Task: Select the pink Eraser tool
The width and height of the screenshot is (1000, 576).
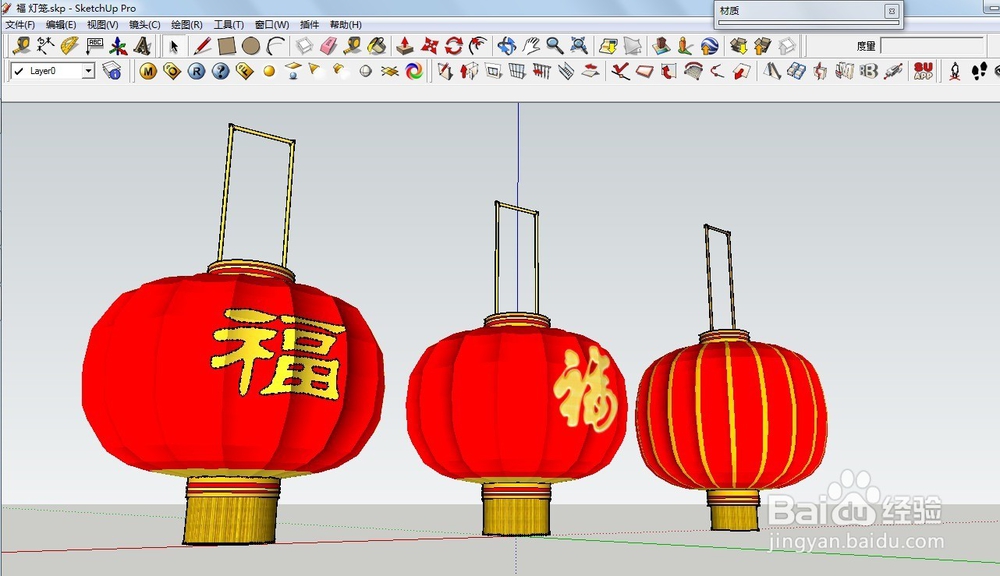Action: coord(328,46)
